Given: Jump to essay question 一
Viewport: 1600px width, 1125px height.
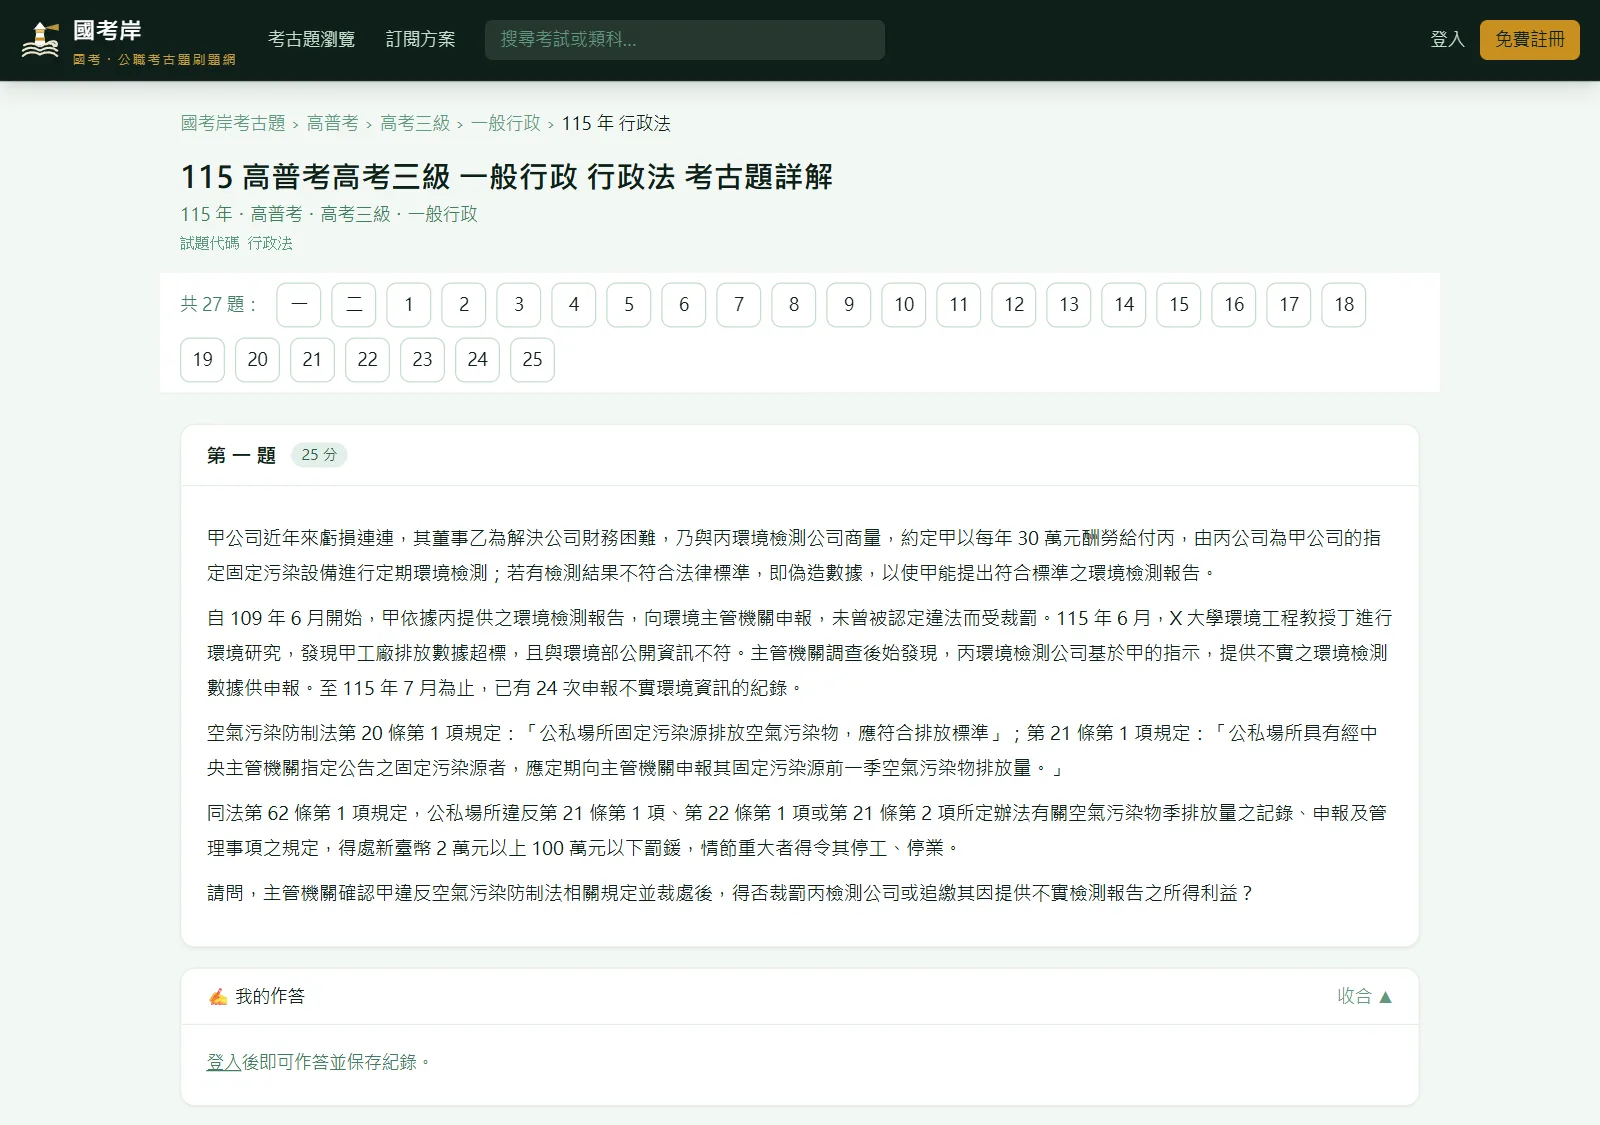Looking at the screenshot, I should tap(299, 305).
